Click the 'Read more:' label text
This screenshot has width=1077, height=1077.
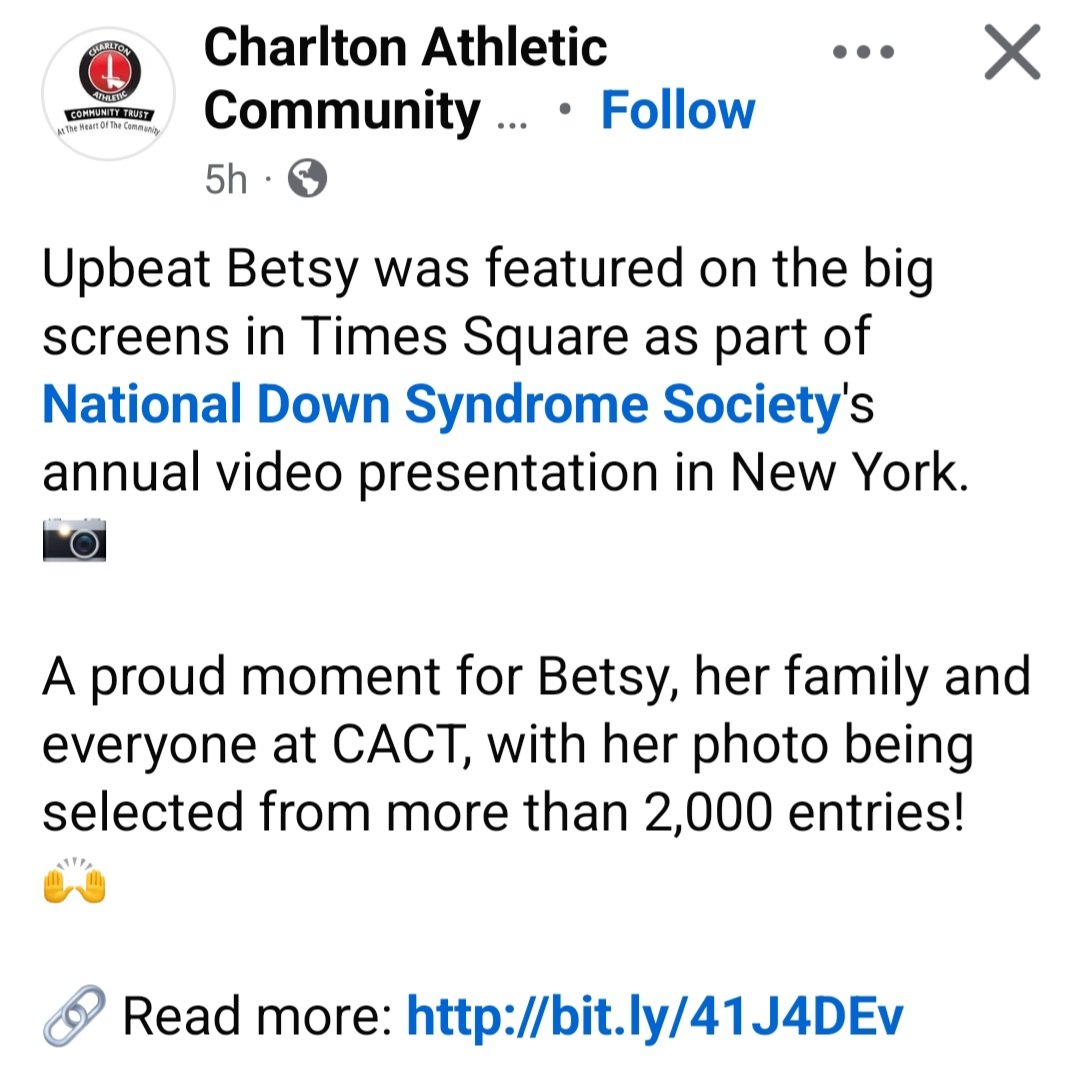pos(258,1016)
